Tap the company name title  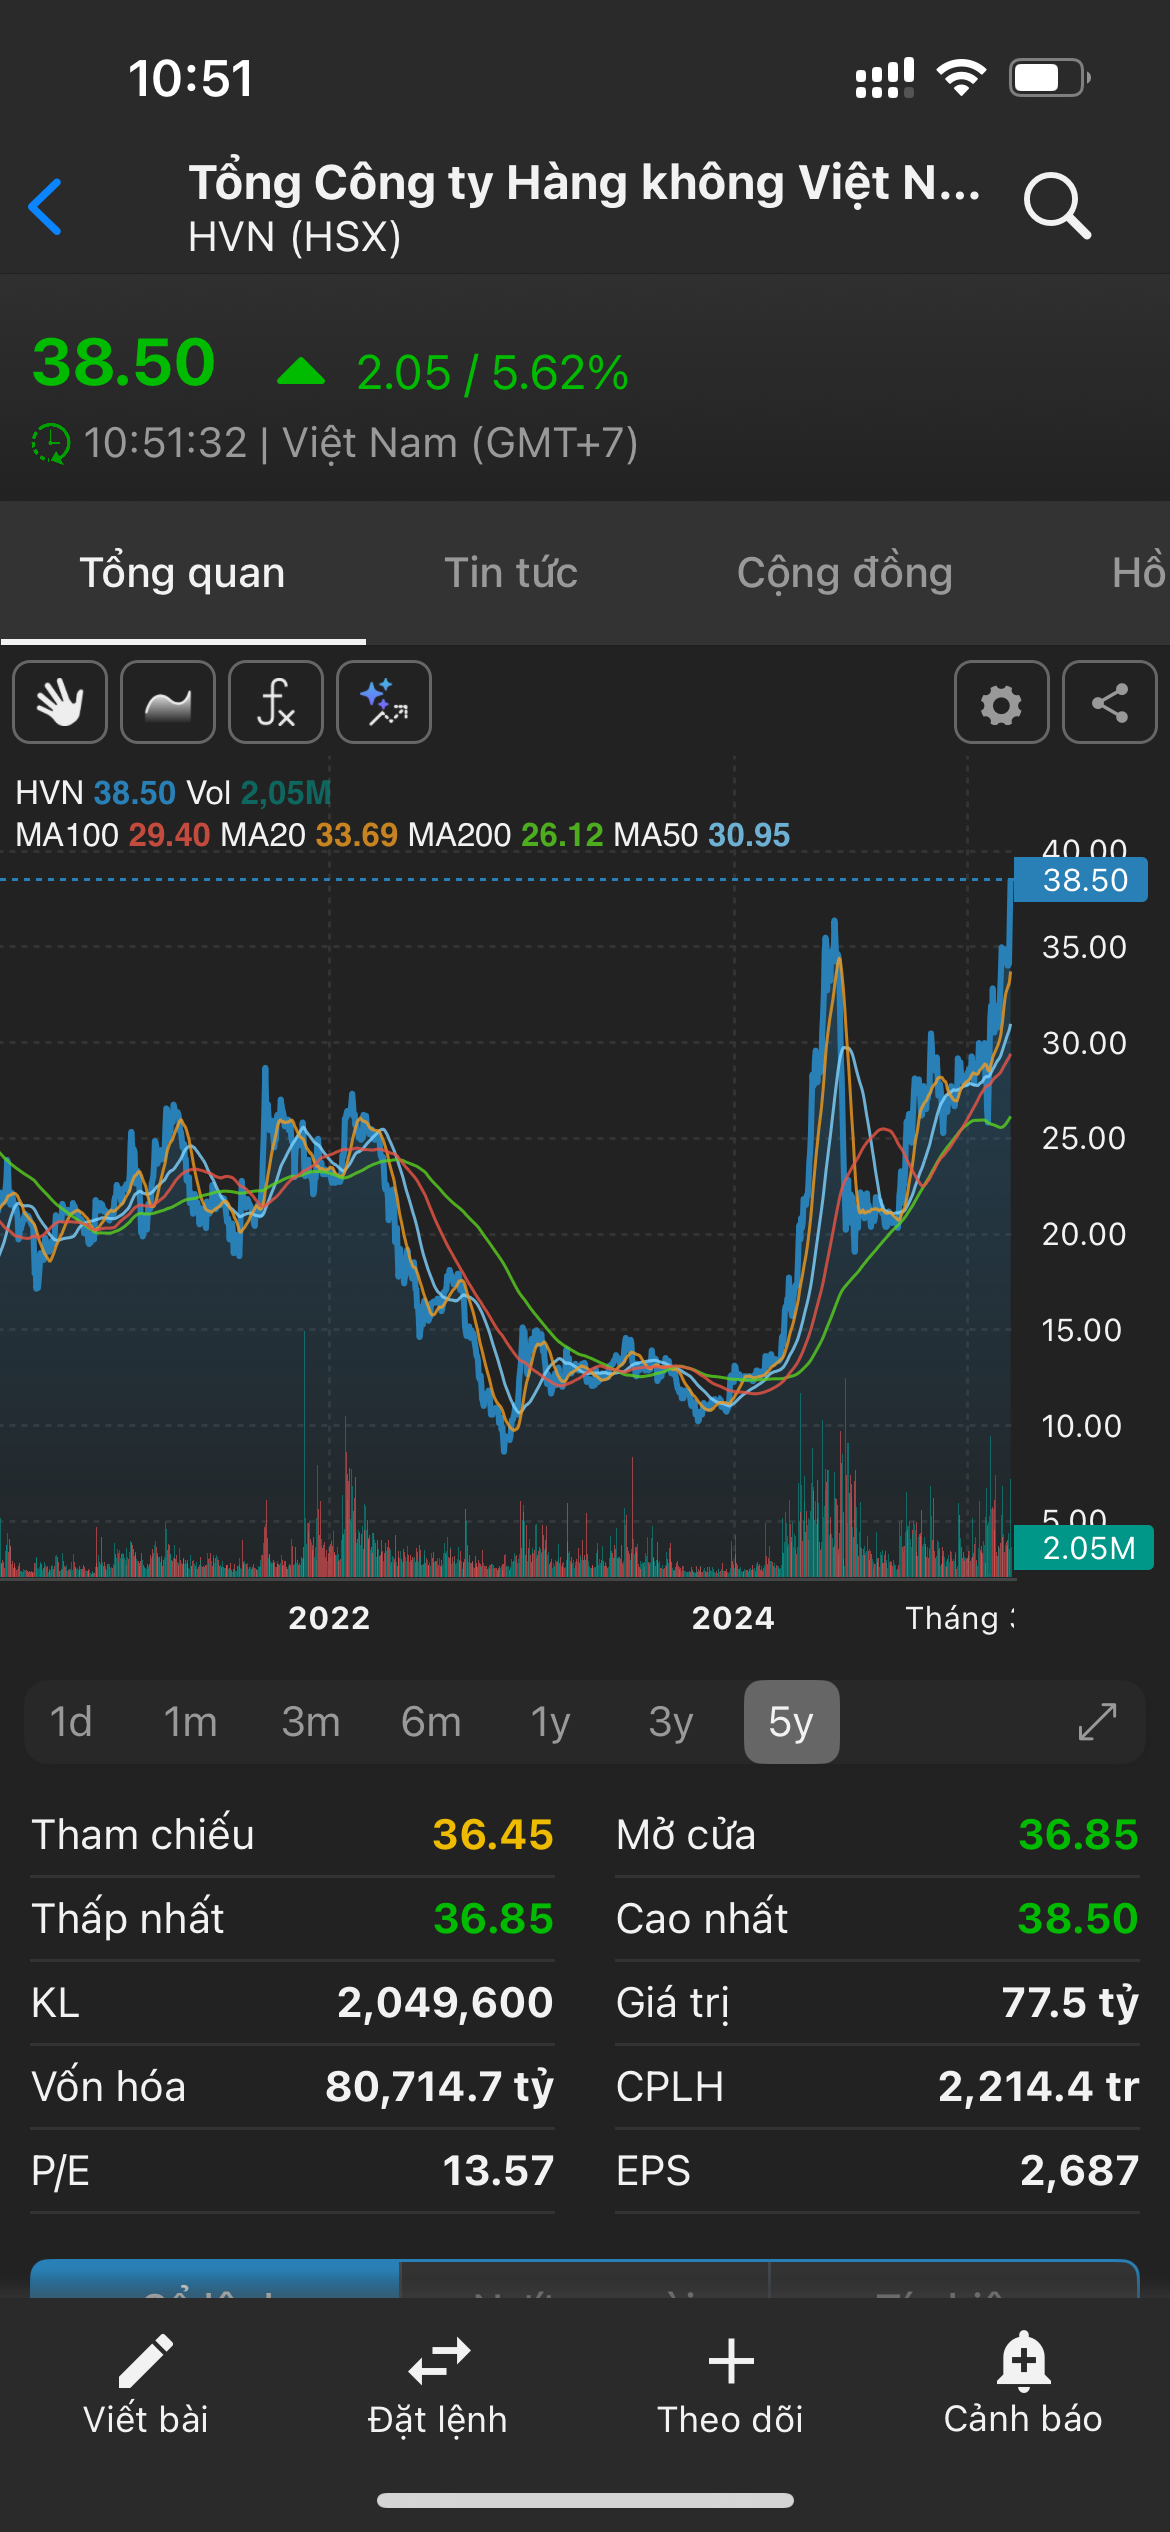click(585, 183)
